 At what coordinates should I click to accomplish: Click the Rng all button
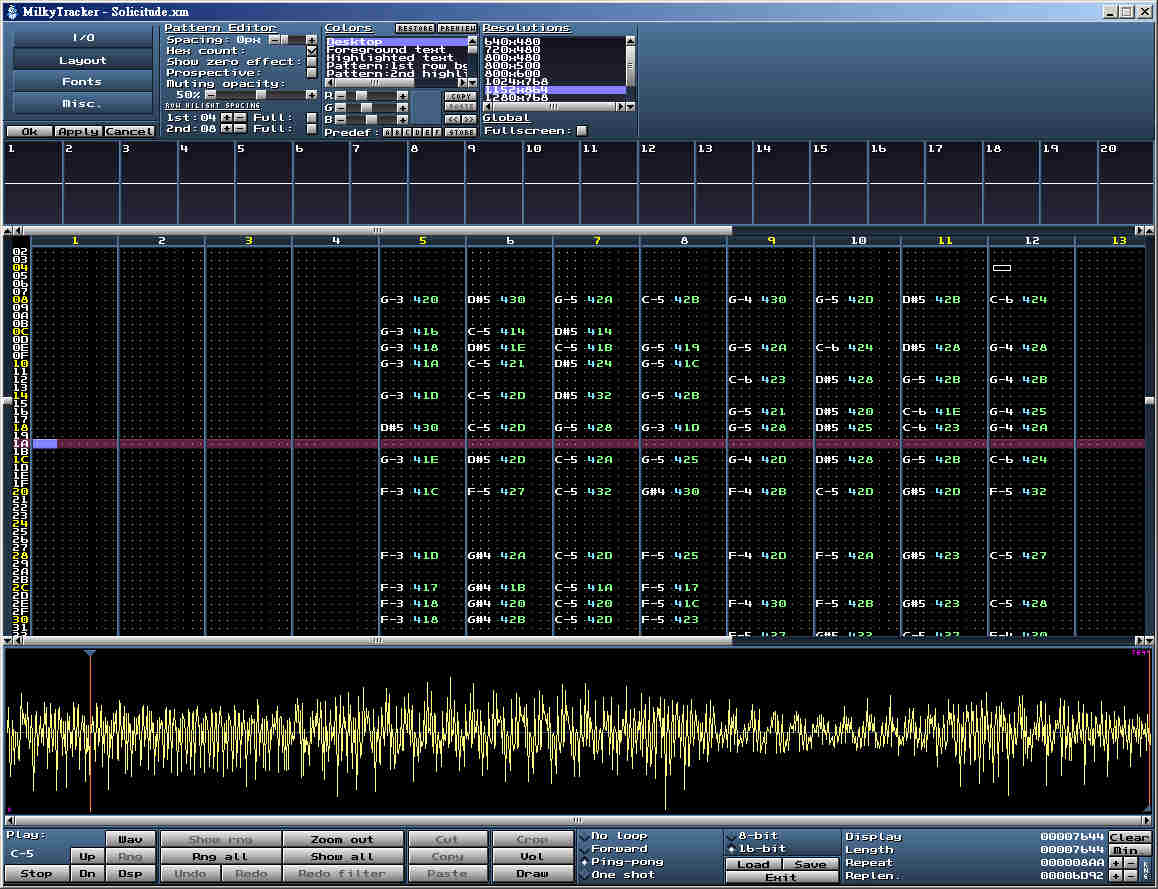click(x=221, y=857)
